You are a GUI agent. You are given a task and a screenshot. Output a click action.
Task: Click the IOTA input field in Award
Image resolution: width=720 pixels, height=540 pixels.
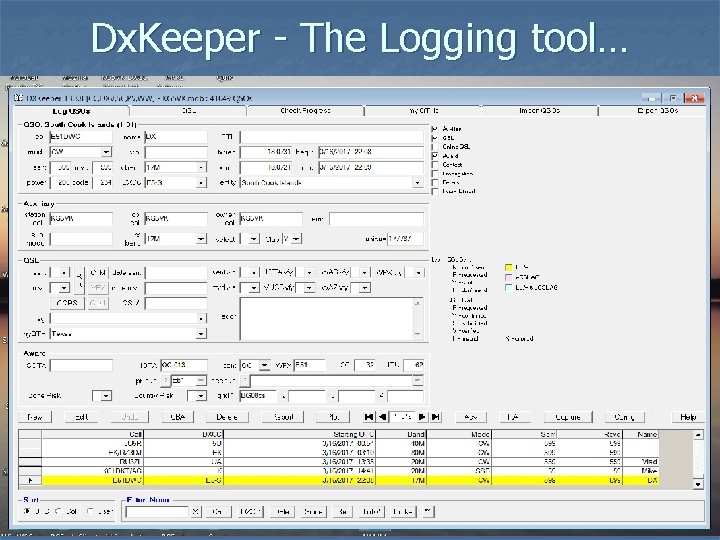tap(184, 366)
